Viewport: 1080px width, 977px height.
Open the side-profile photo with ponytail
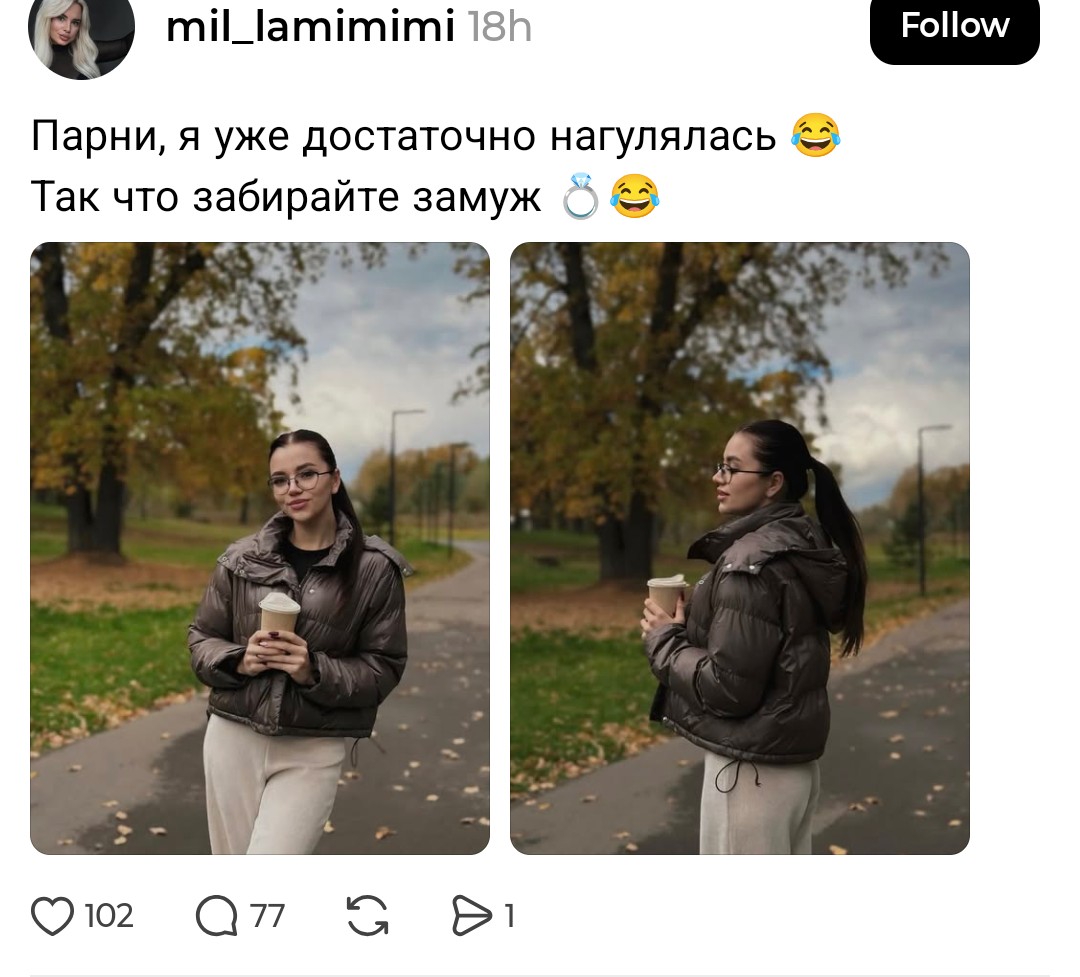pos(740,548)
